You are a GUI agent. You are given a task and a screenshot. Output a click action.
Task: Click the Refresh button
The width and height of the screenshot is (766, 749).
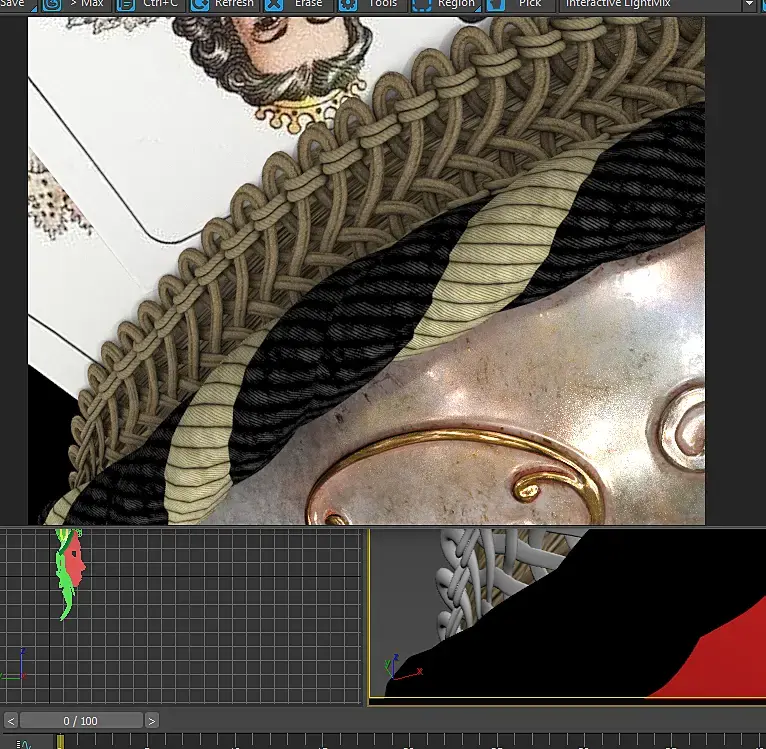[223, 5]
